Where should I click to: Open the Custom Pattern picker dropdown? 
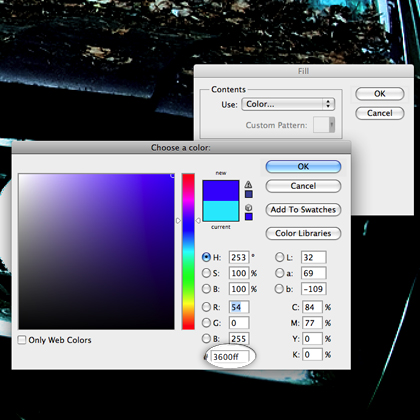coord(324,125)
